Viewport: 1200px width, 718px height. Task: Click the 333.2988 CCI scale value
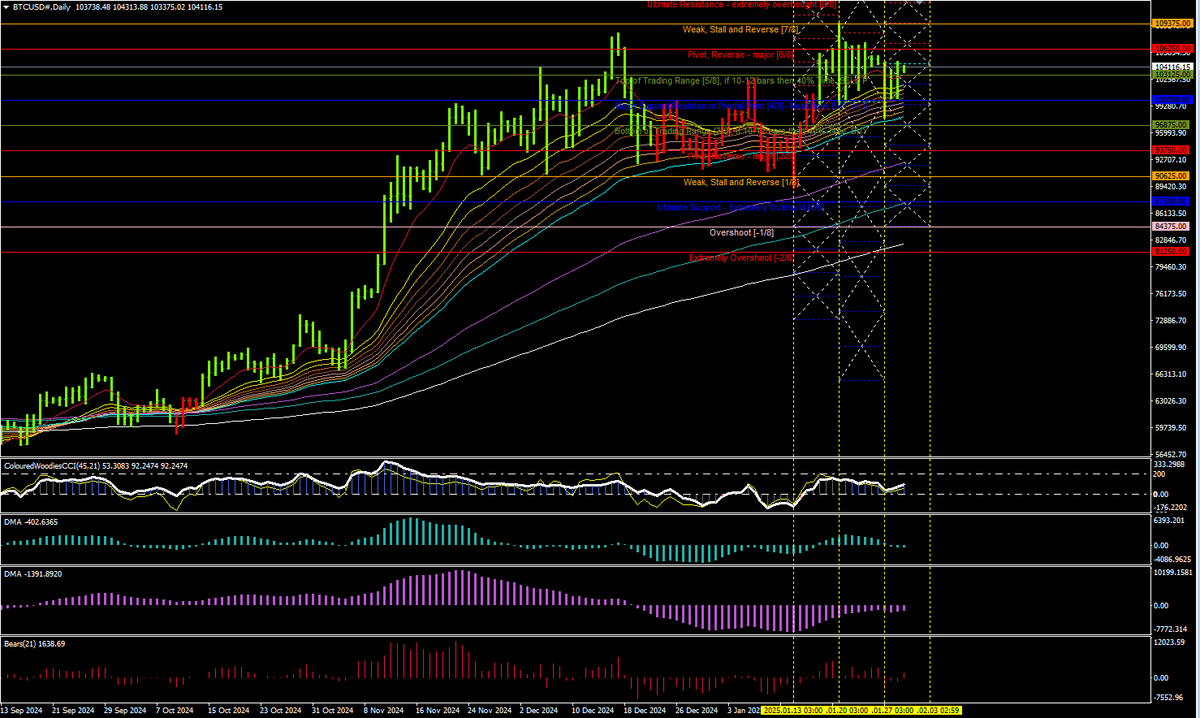[x=1171, y=465]
